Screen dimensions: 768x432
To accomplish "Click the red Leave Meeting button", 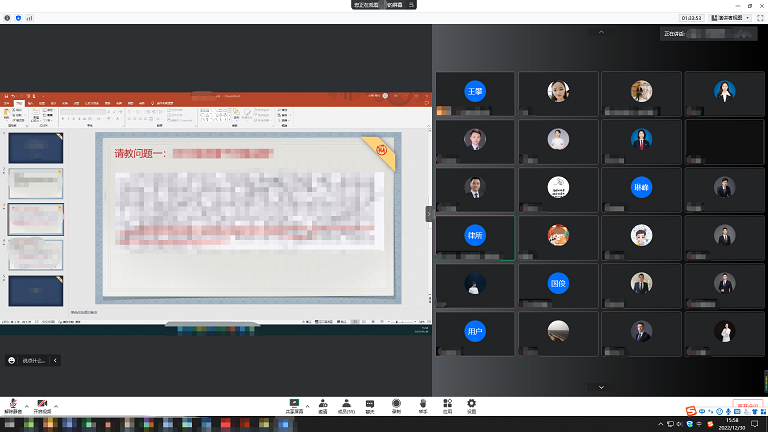I will (748, 405).
